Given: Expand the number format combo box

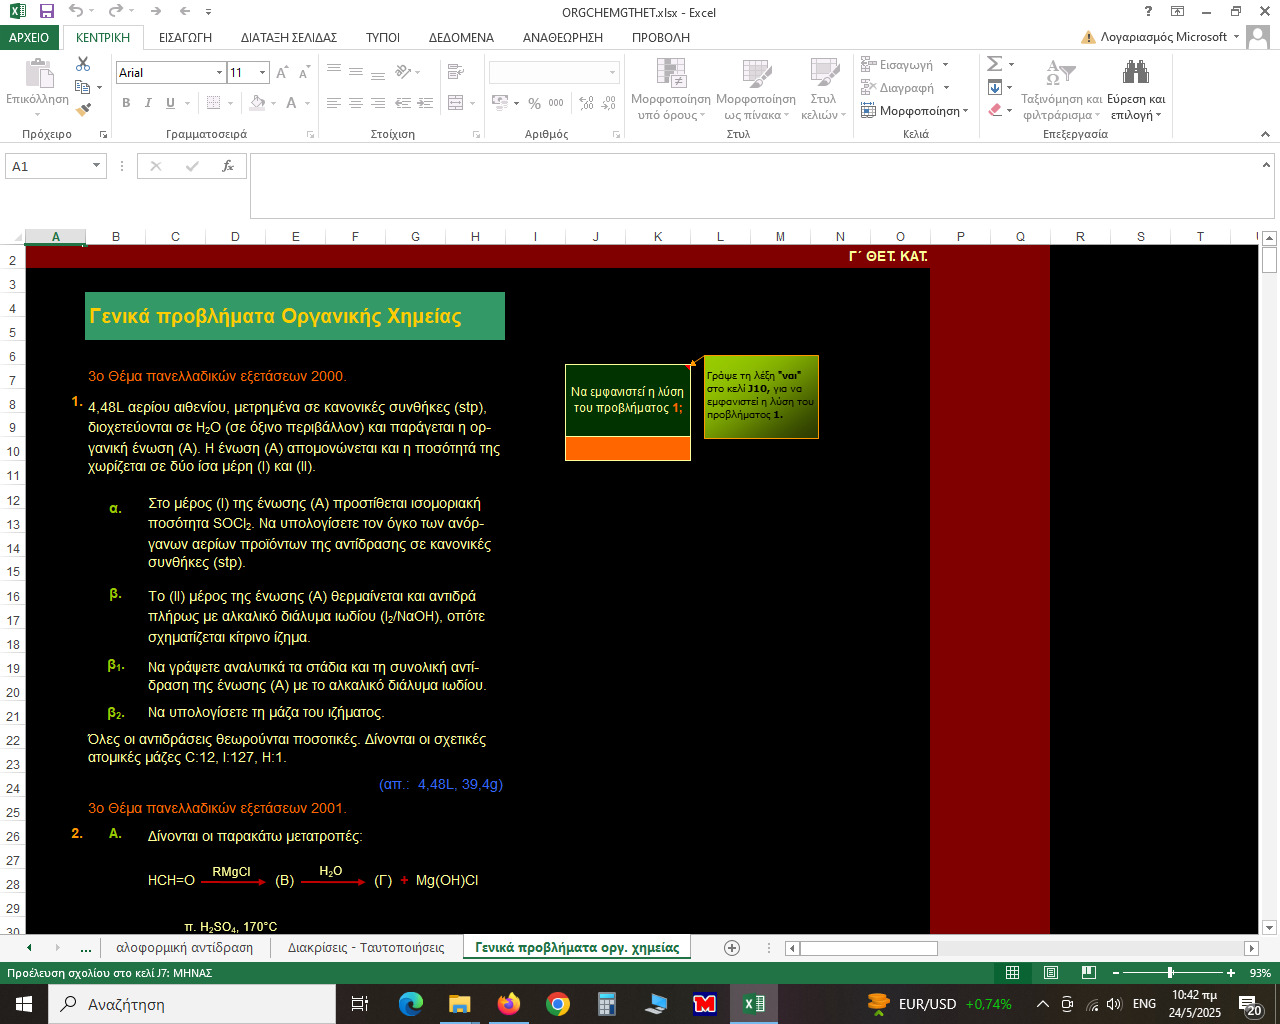Looking at the screenshot, I should [612, 73].
